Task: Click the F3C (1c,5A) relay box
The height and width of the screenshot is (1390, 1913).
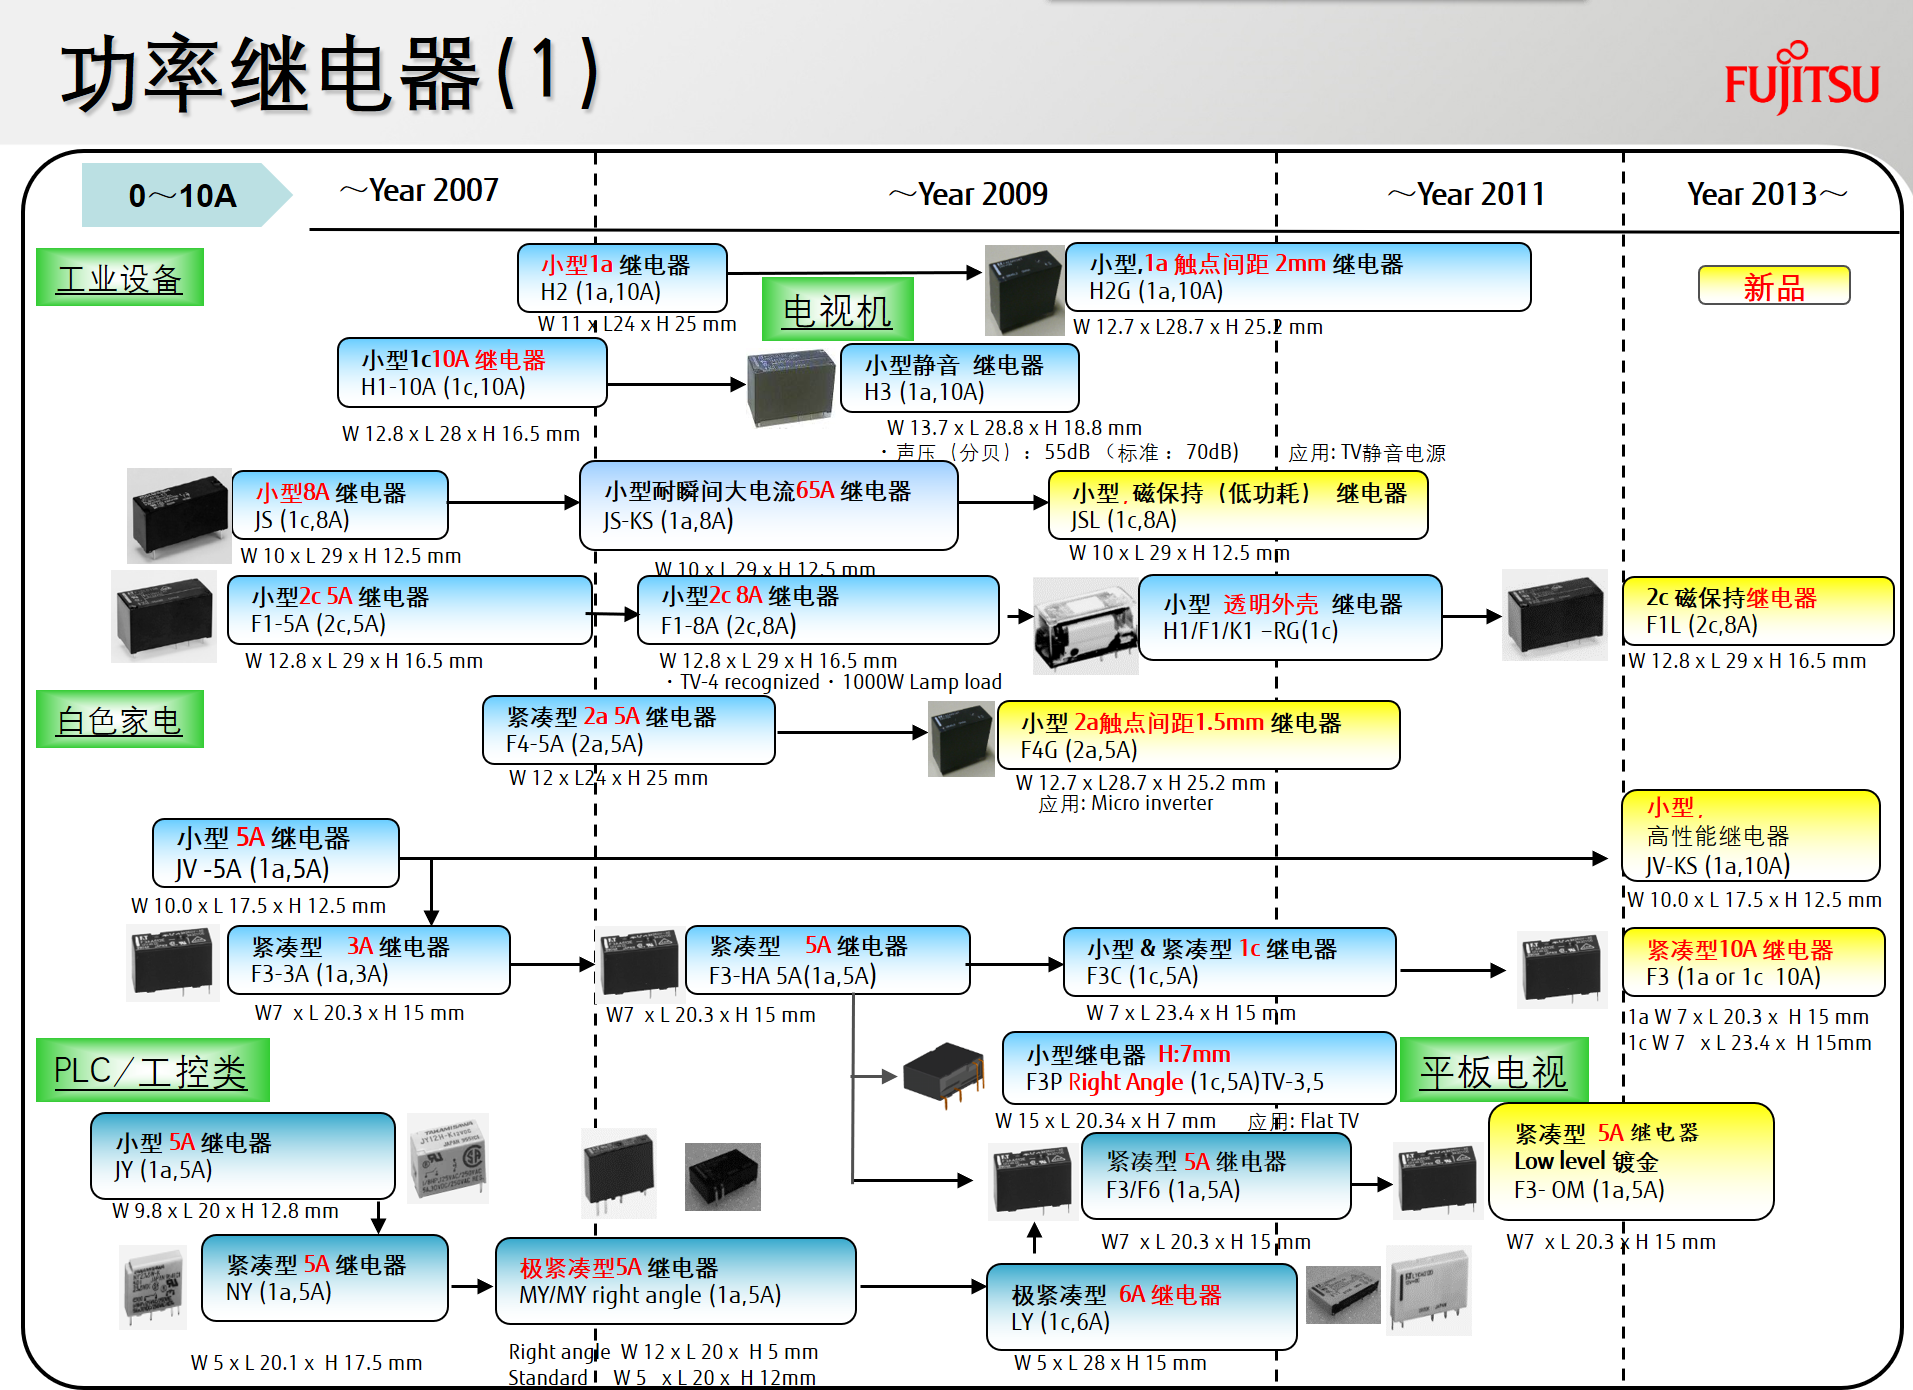Action: click(x=1229, y=962)
